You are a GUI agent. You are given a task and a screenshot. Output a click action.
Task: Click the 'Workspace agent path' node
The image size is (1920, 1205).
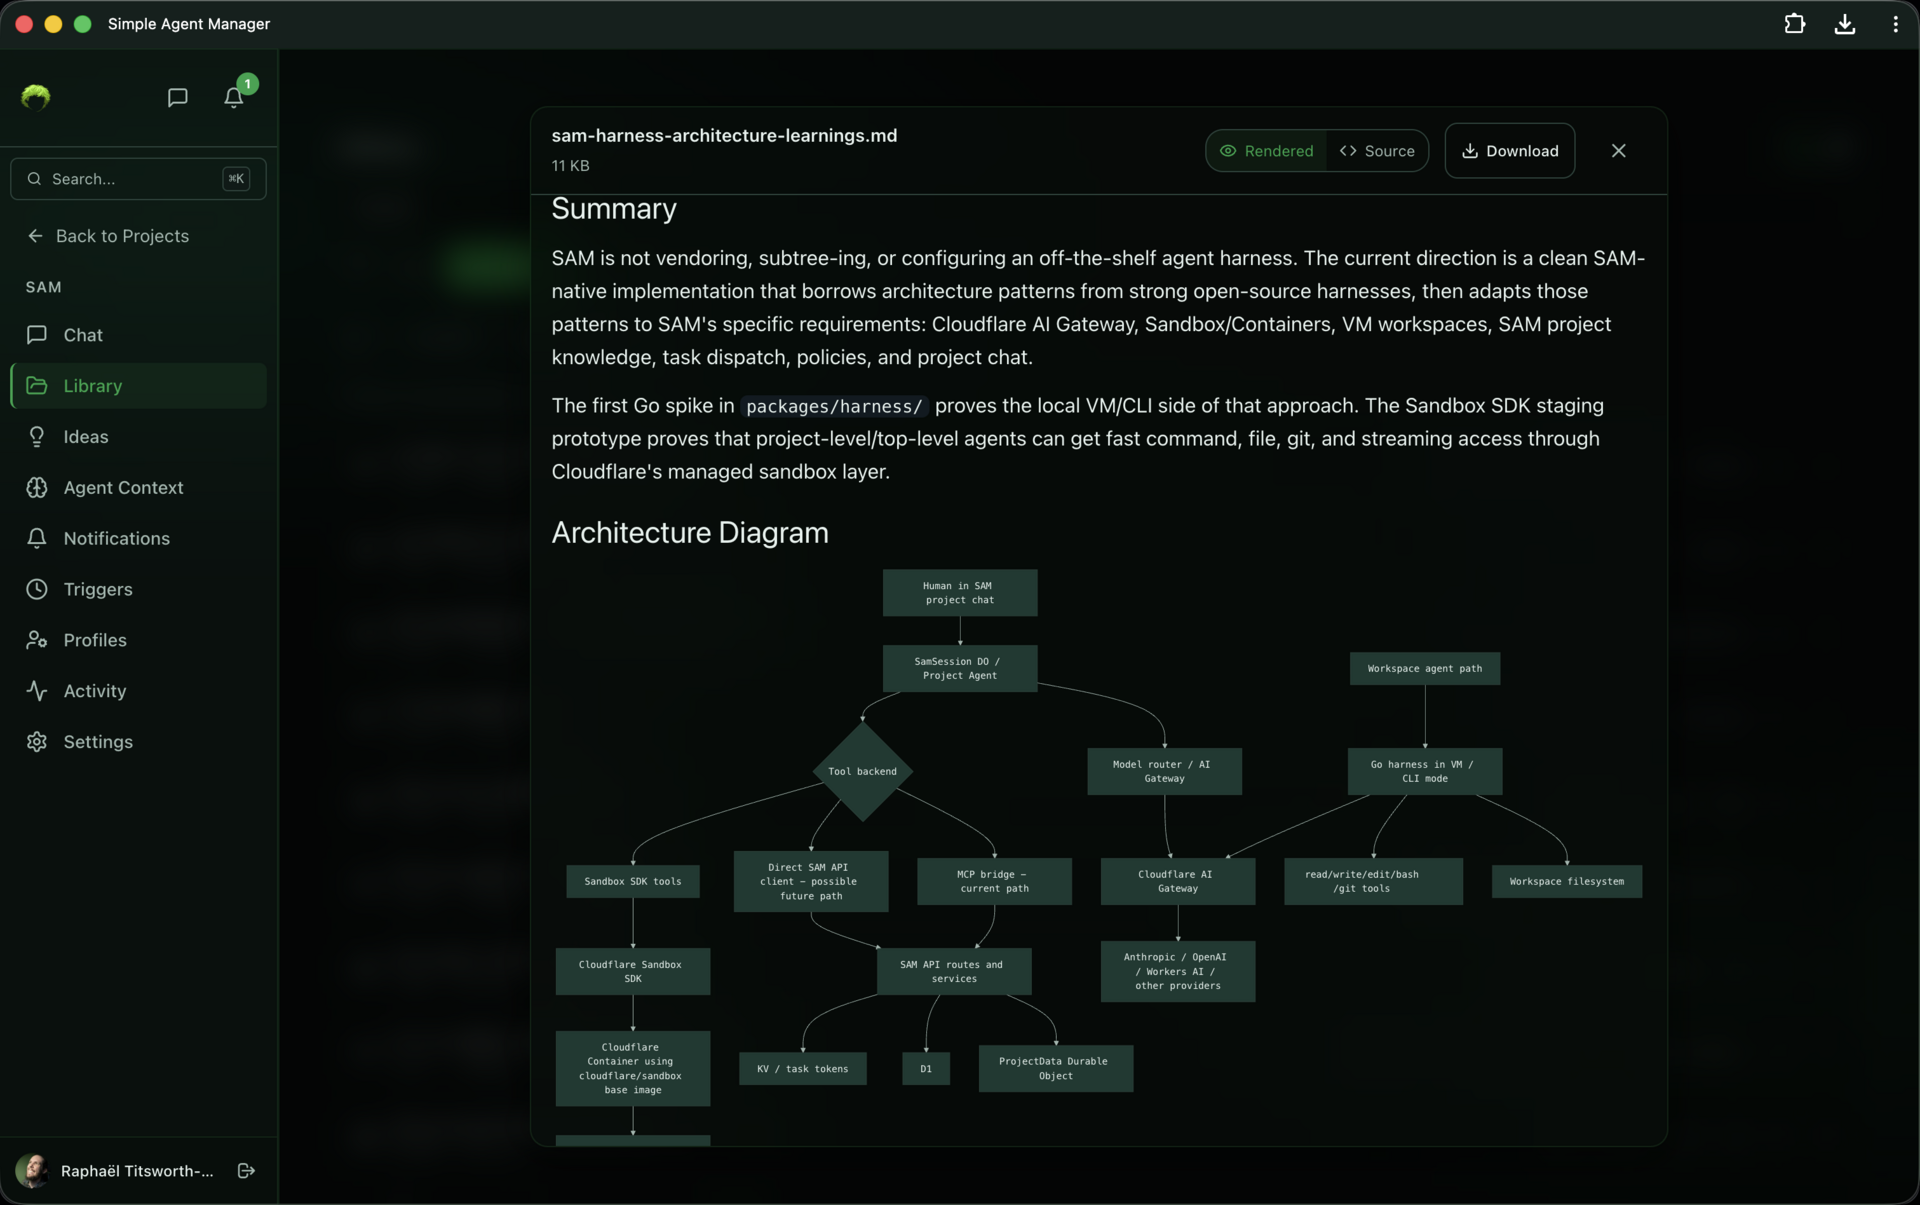click(1424, 669)
